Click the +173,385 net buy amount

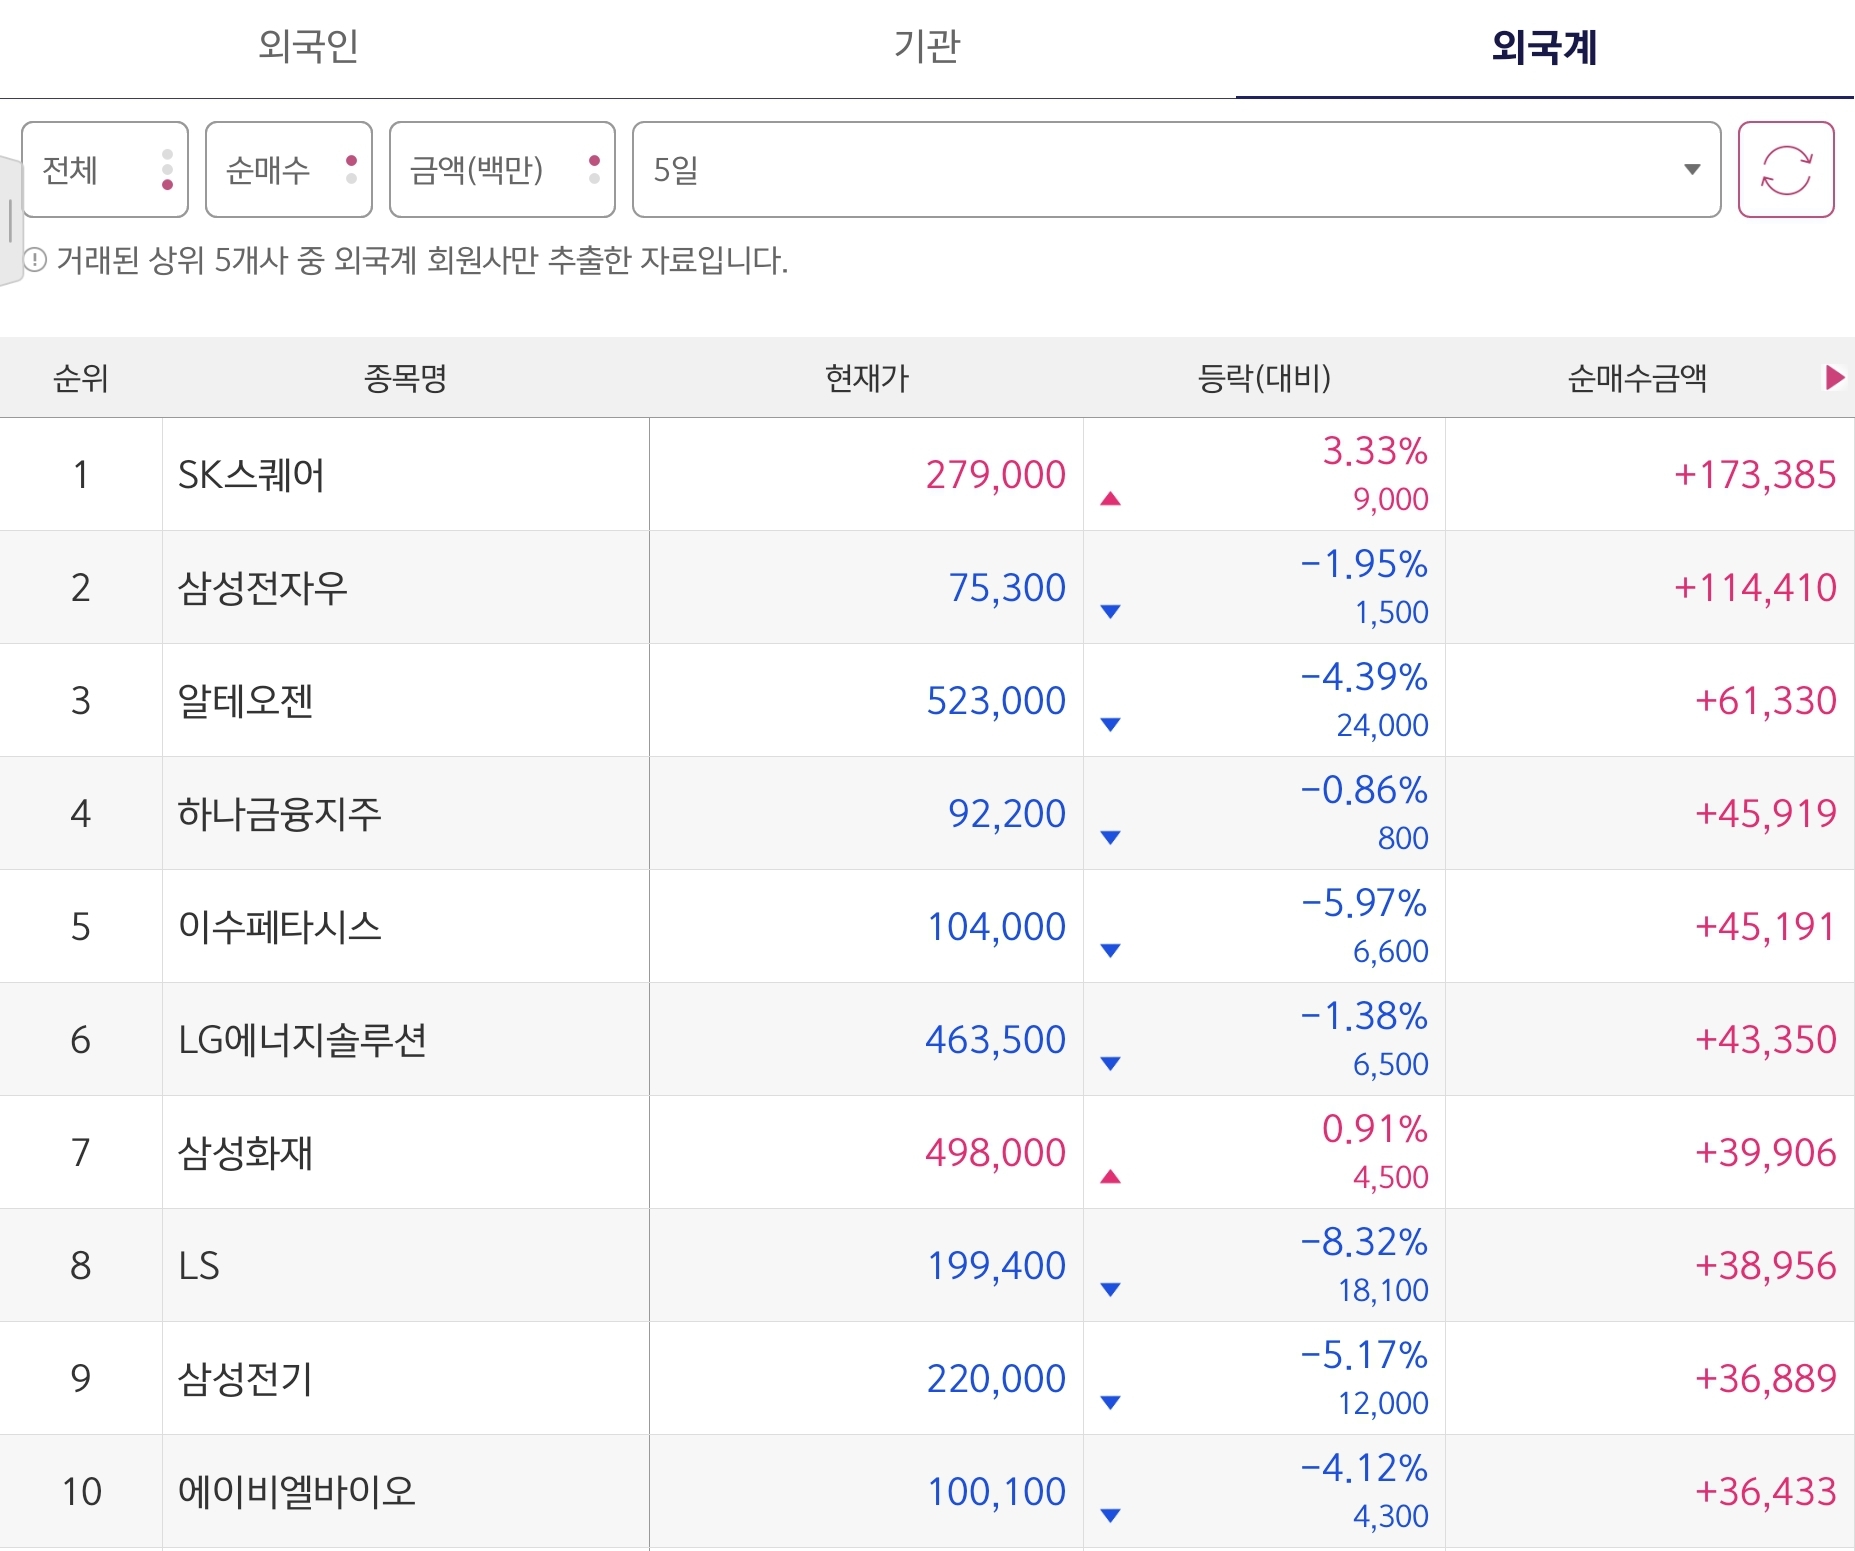coord(1755,475)
